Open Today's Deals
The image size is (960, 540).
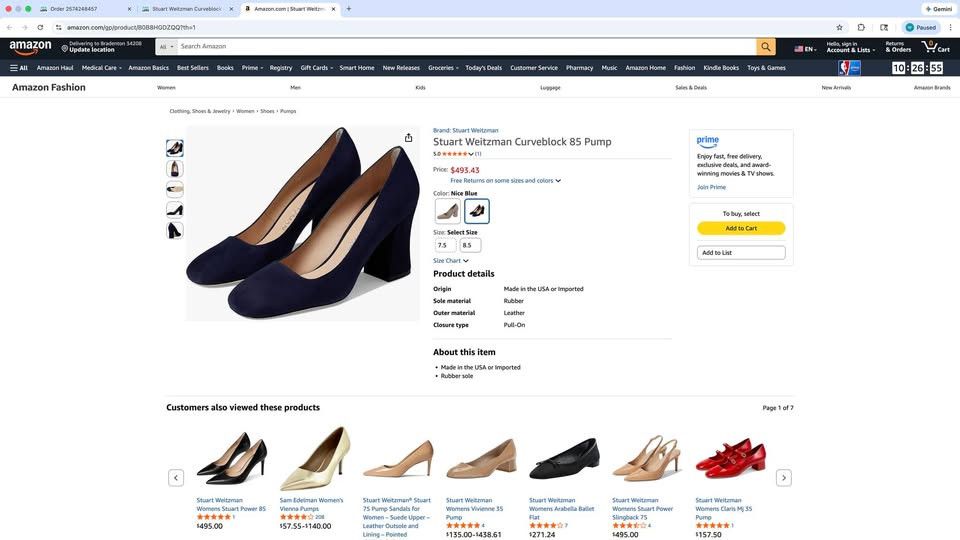pyautogui.click(x=484, y=68)
